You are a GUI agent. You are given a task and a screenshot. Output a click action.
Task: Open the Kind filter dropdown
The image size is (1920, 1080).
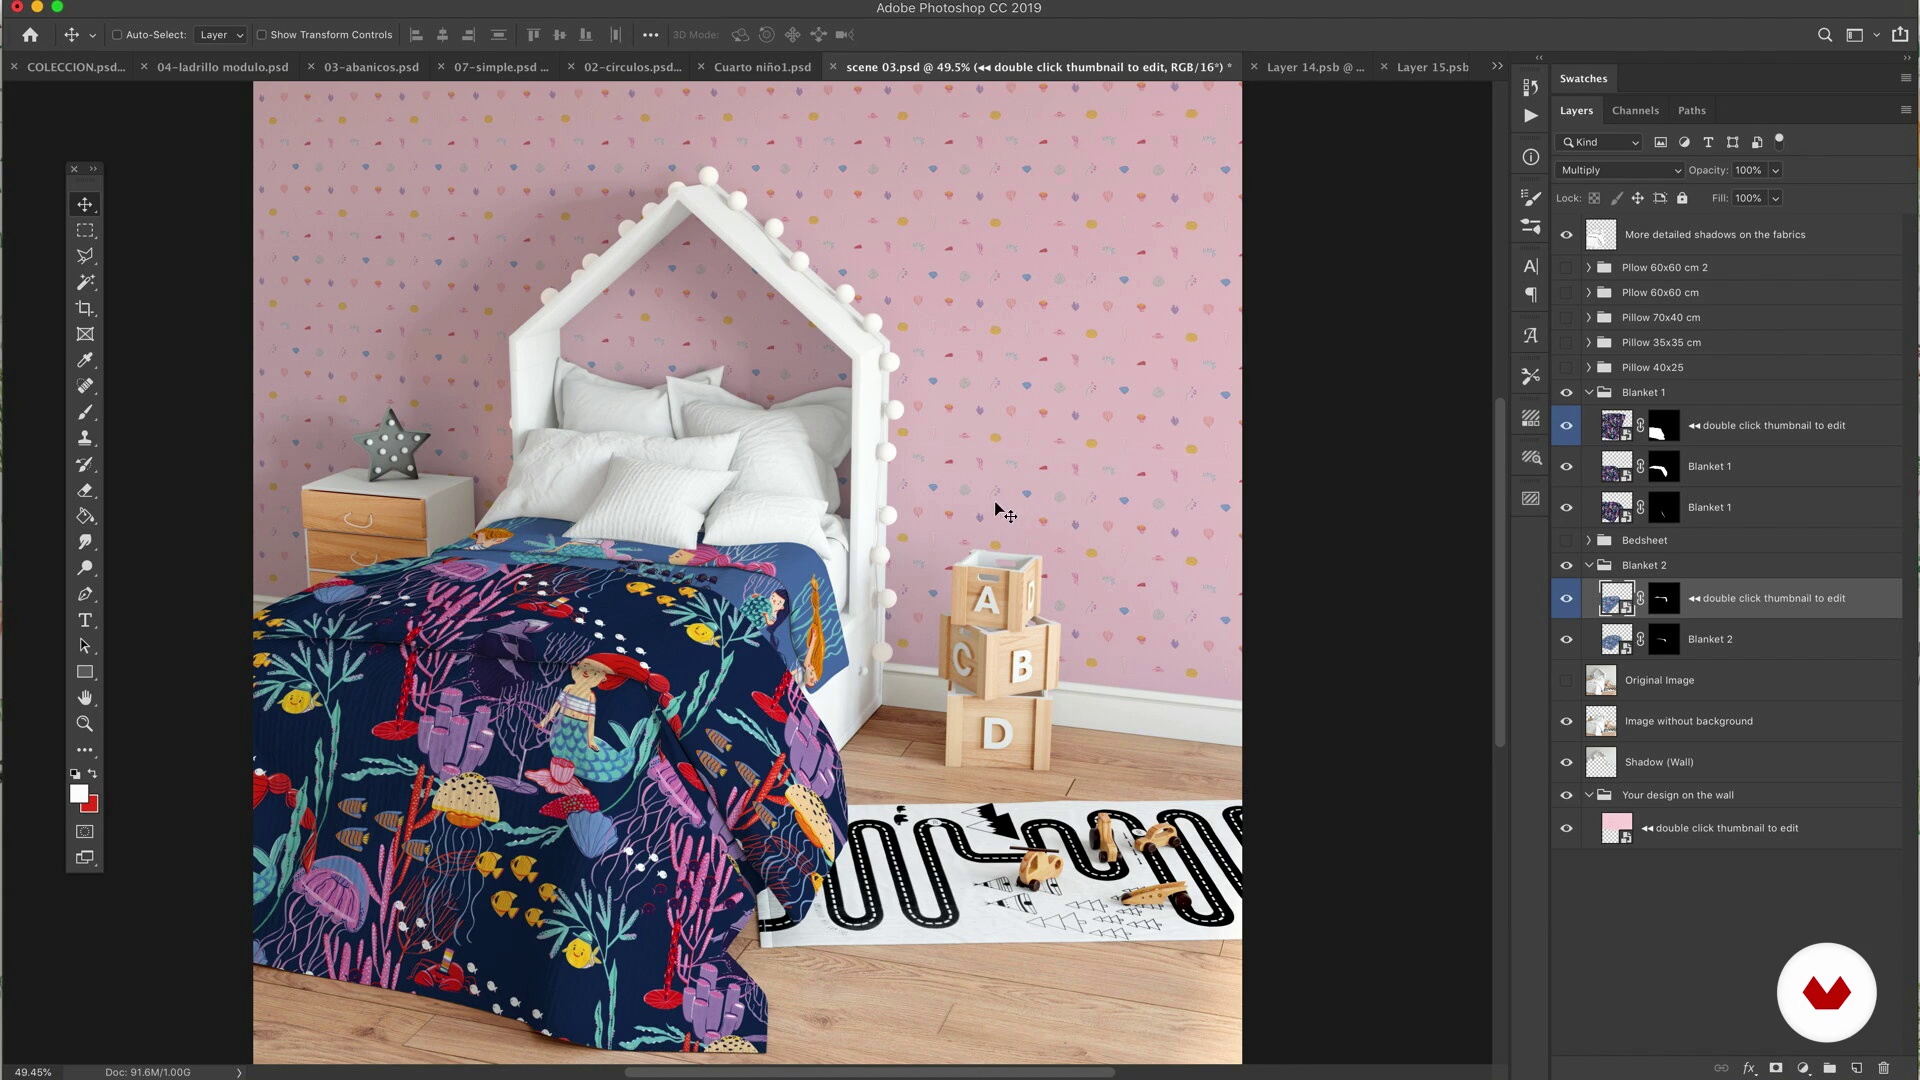click(x=1599, y=143)
